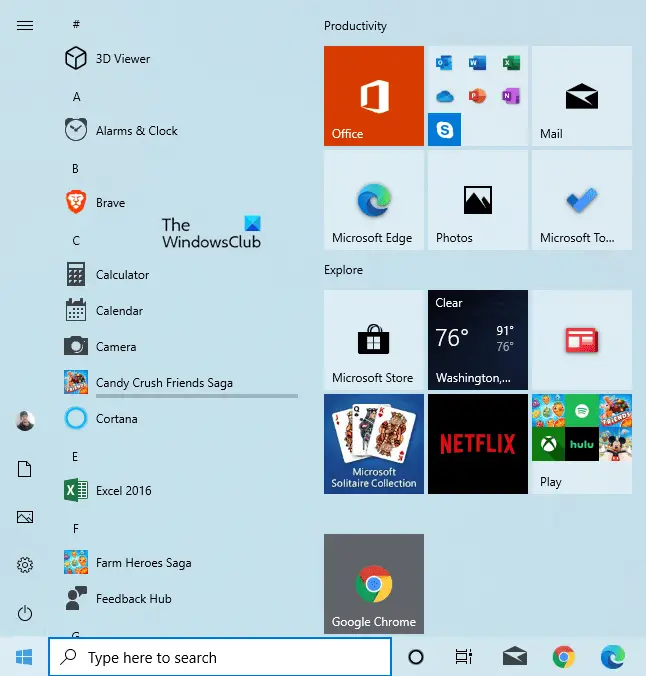Click the letter C section header
The height and width of the screenshot is (676, 646).
click(x=76, y=241)
